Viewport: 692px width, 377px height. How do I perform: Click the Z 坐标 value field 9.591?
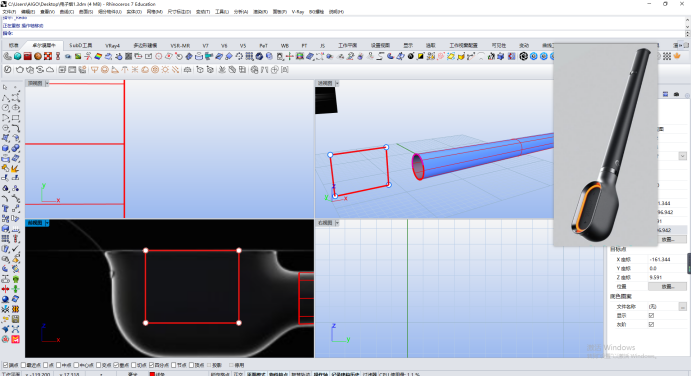point(667,278)
